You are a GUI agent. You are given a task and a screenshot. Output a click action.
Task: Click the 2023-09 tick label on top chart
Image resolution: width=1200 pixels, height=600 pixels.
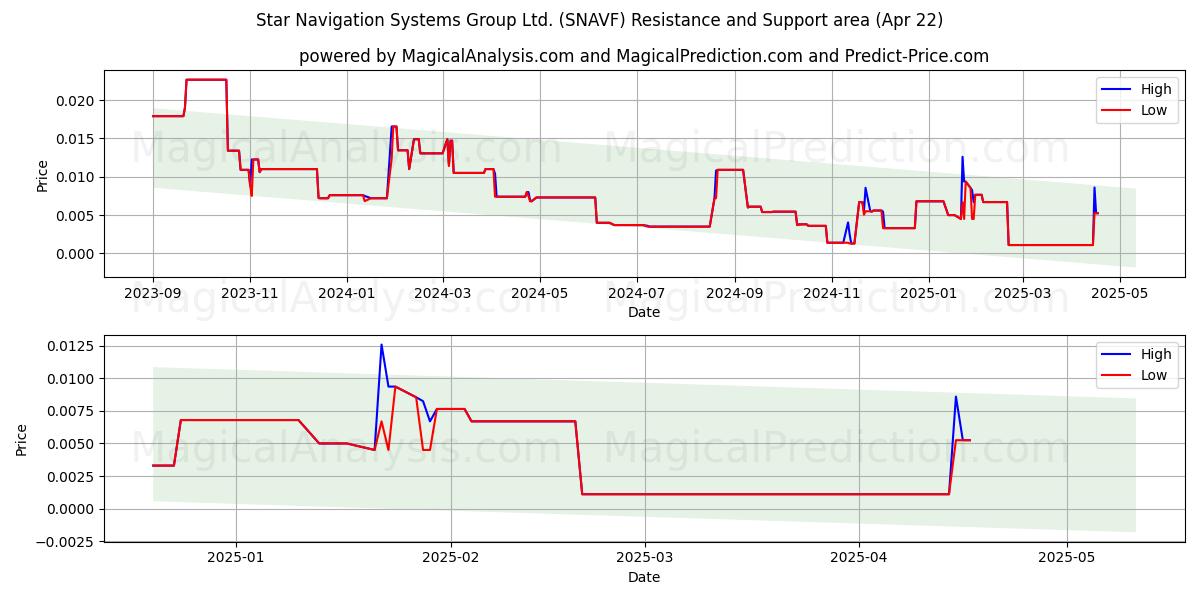coord(153,294)
